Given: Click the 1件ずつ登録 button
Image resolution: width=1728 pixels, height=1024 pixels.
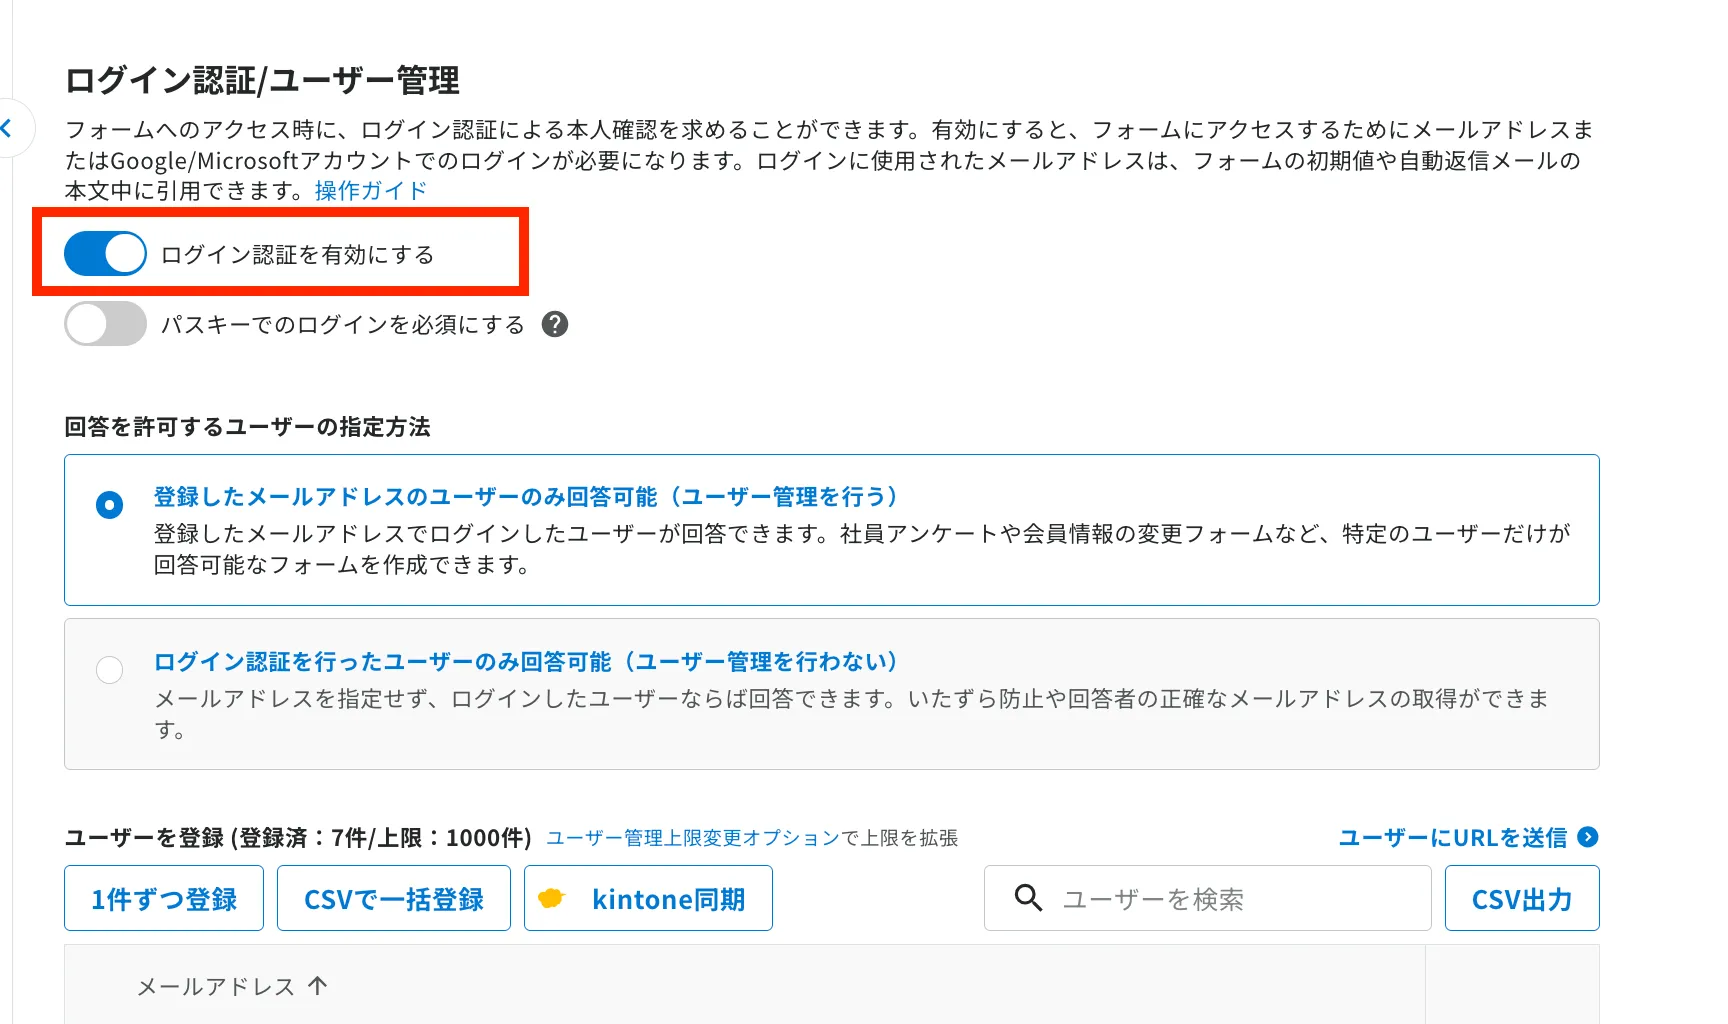Looking at the screenshot, I should point(164,898).
